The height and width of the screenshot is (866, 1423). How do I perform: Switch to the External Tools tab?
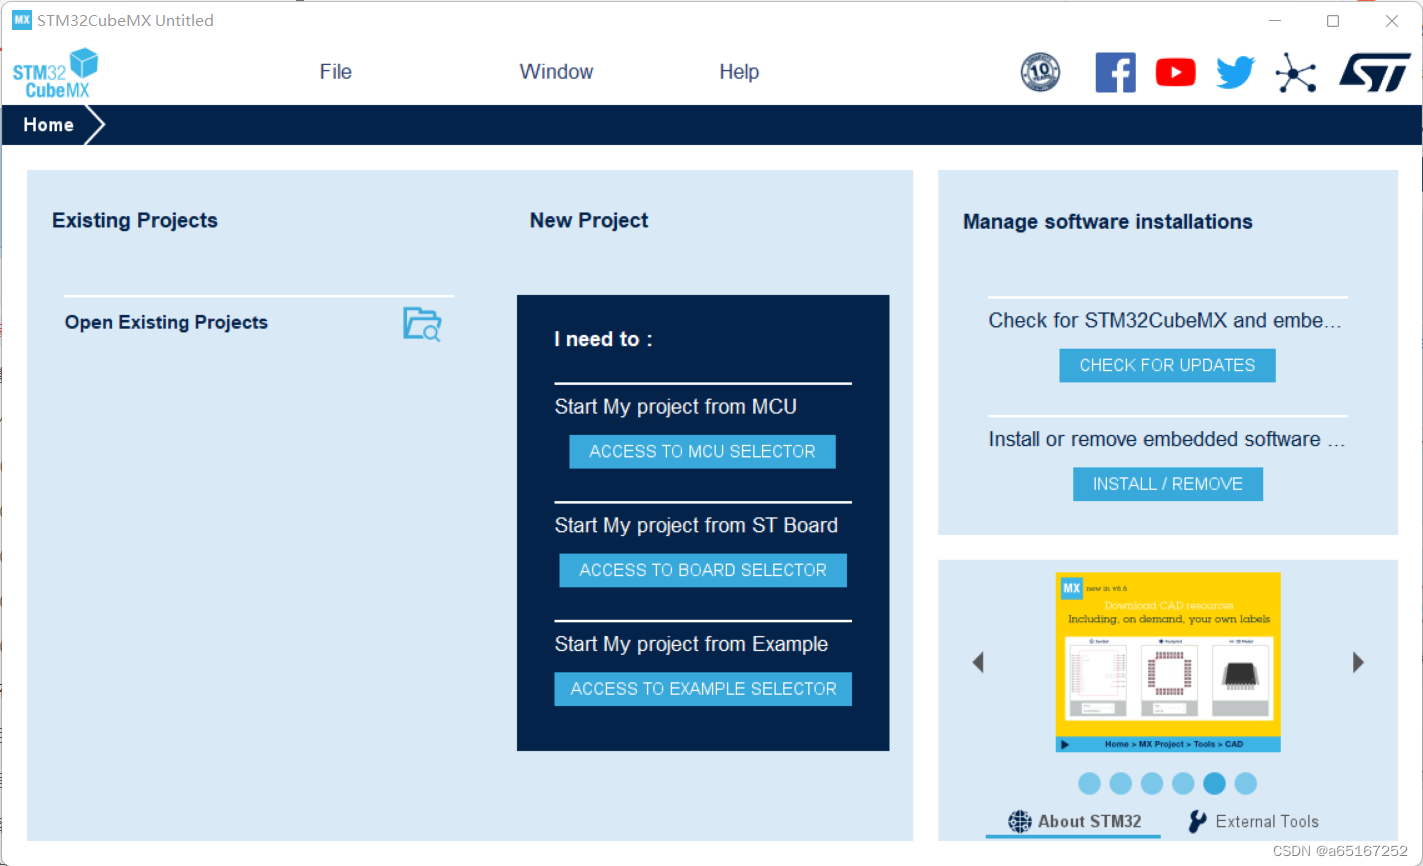click(x=1253, y=822)
